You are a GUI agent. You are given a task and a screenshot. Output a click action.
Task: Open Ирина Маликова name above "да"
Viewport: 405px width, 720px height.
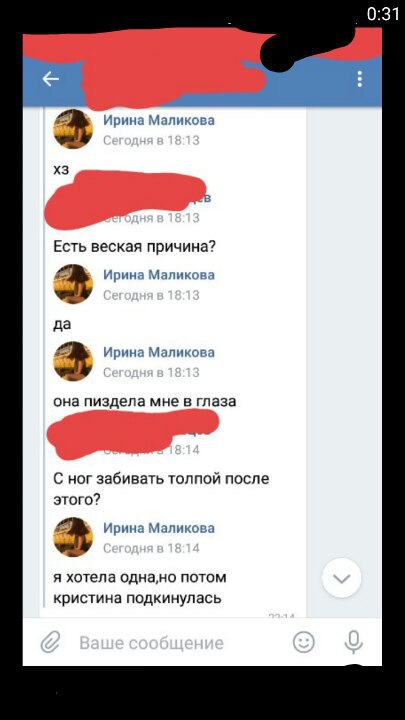click(x=159, y=275)
